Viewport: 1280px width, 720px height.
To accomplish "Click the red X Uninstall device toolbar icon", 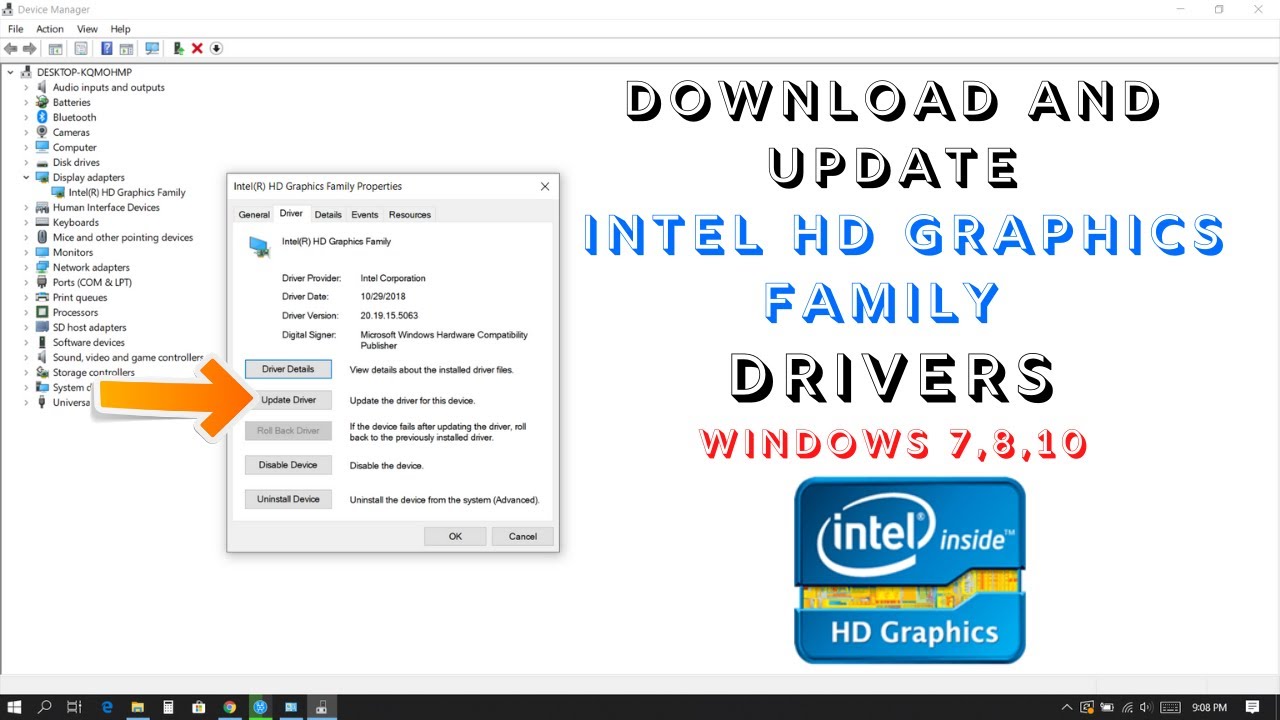I will (x=197, y=48).
